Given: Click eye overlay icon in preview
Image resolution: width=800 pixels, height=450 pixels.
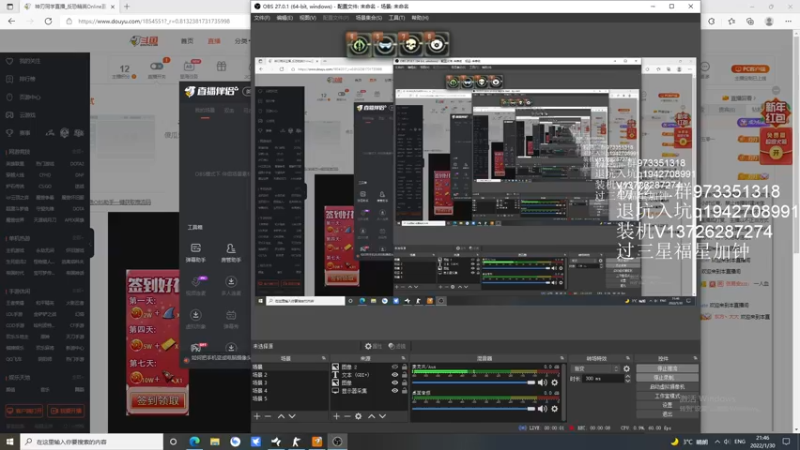Looking at the screenshot, I should coord(436,44).
